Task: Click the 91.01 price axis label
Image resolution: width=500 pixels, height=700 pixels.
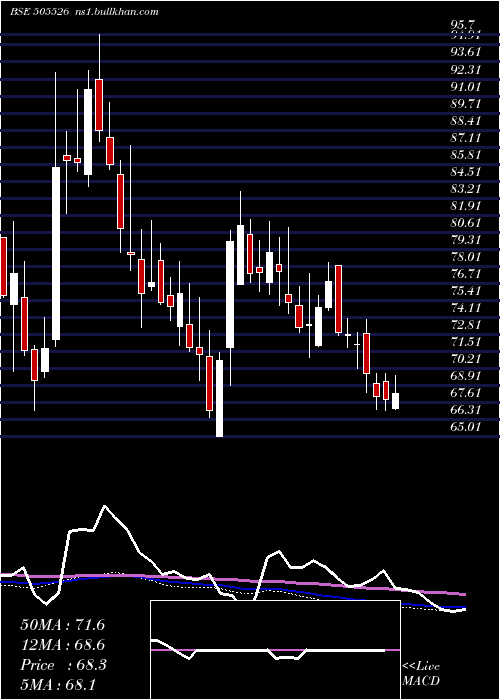Action: click(466, 87)
